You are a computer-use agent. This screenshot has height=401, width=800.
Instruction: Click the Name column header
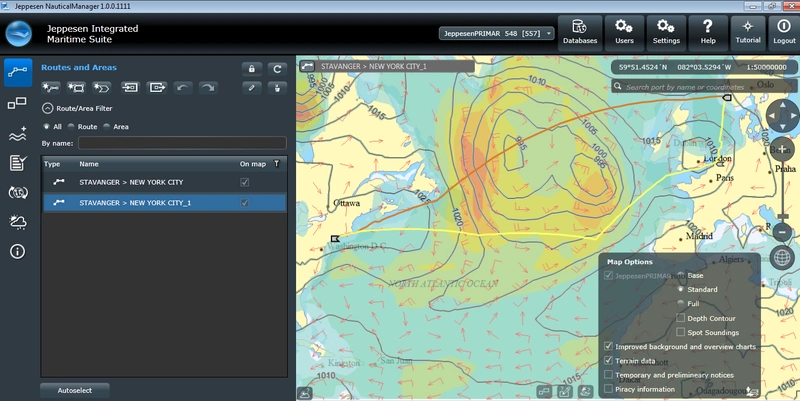click(89, 164)
